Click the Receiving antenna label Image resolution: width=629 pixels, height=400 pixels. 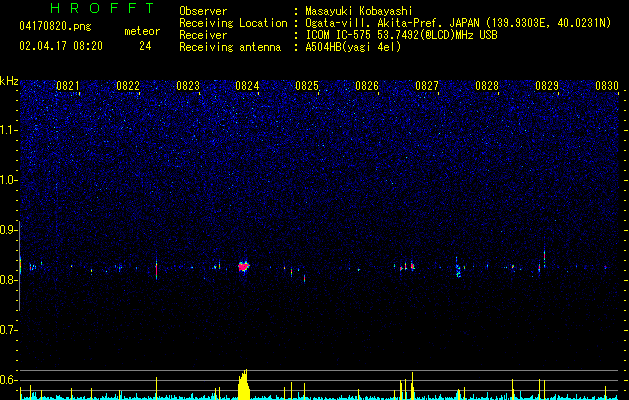click(x=230, y=47)
